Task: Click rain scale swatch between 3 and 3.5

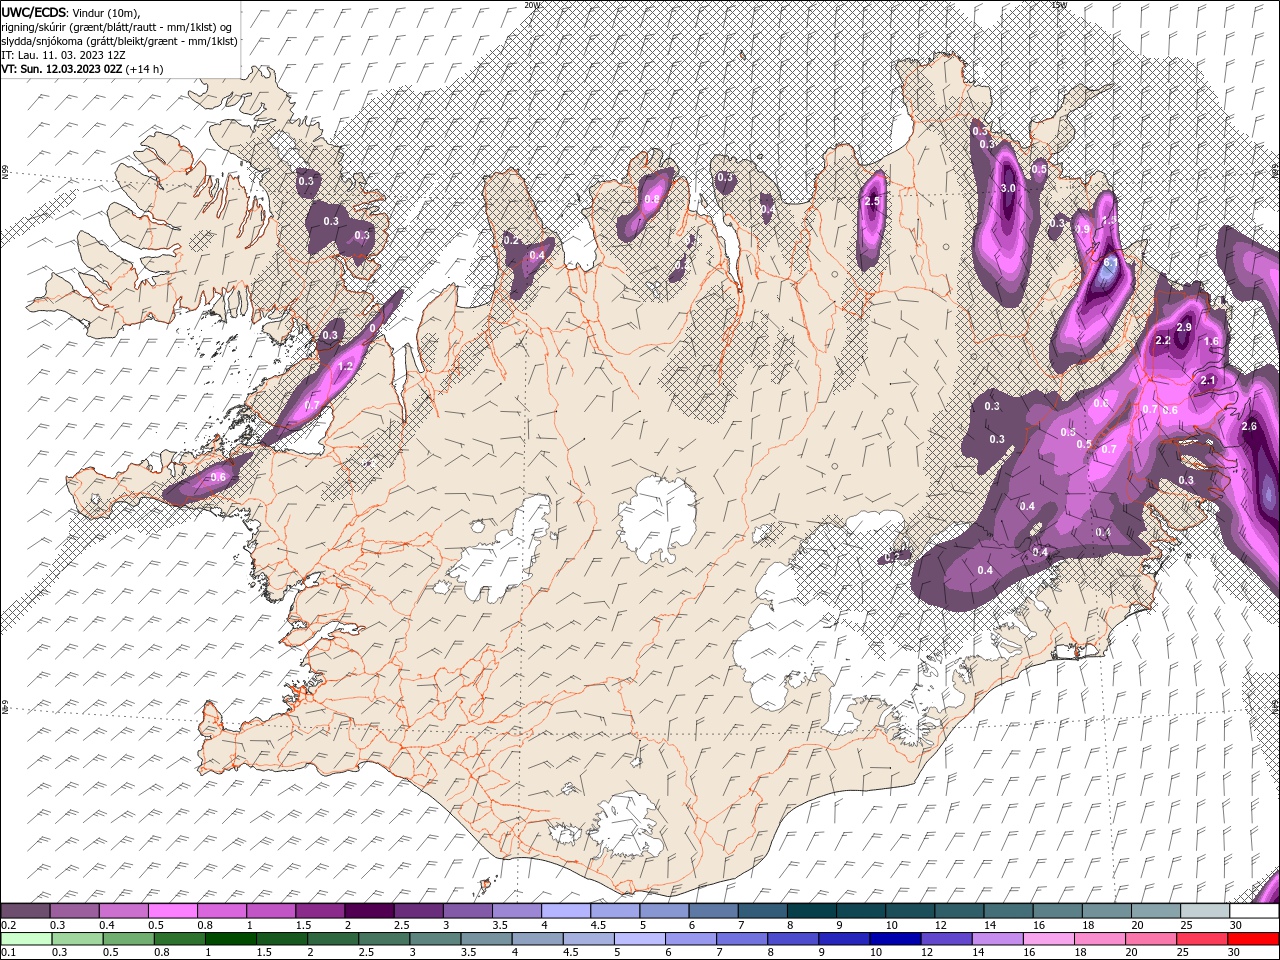Action: [435, 939]
